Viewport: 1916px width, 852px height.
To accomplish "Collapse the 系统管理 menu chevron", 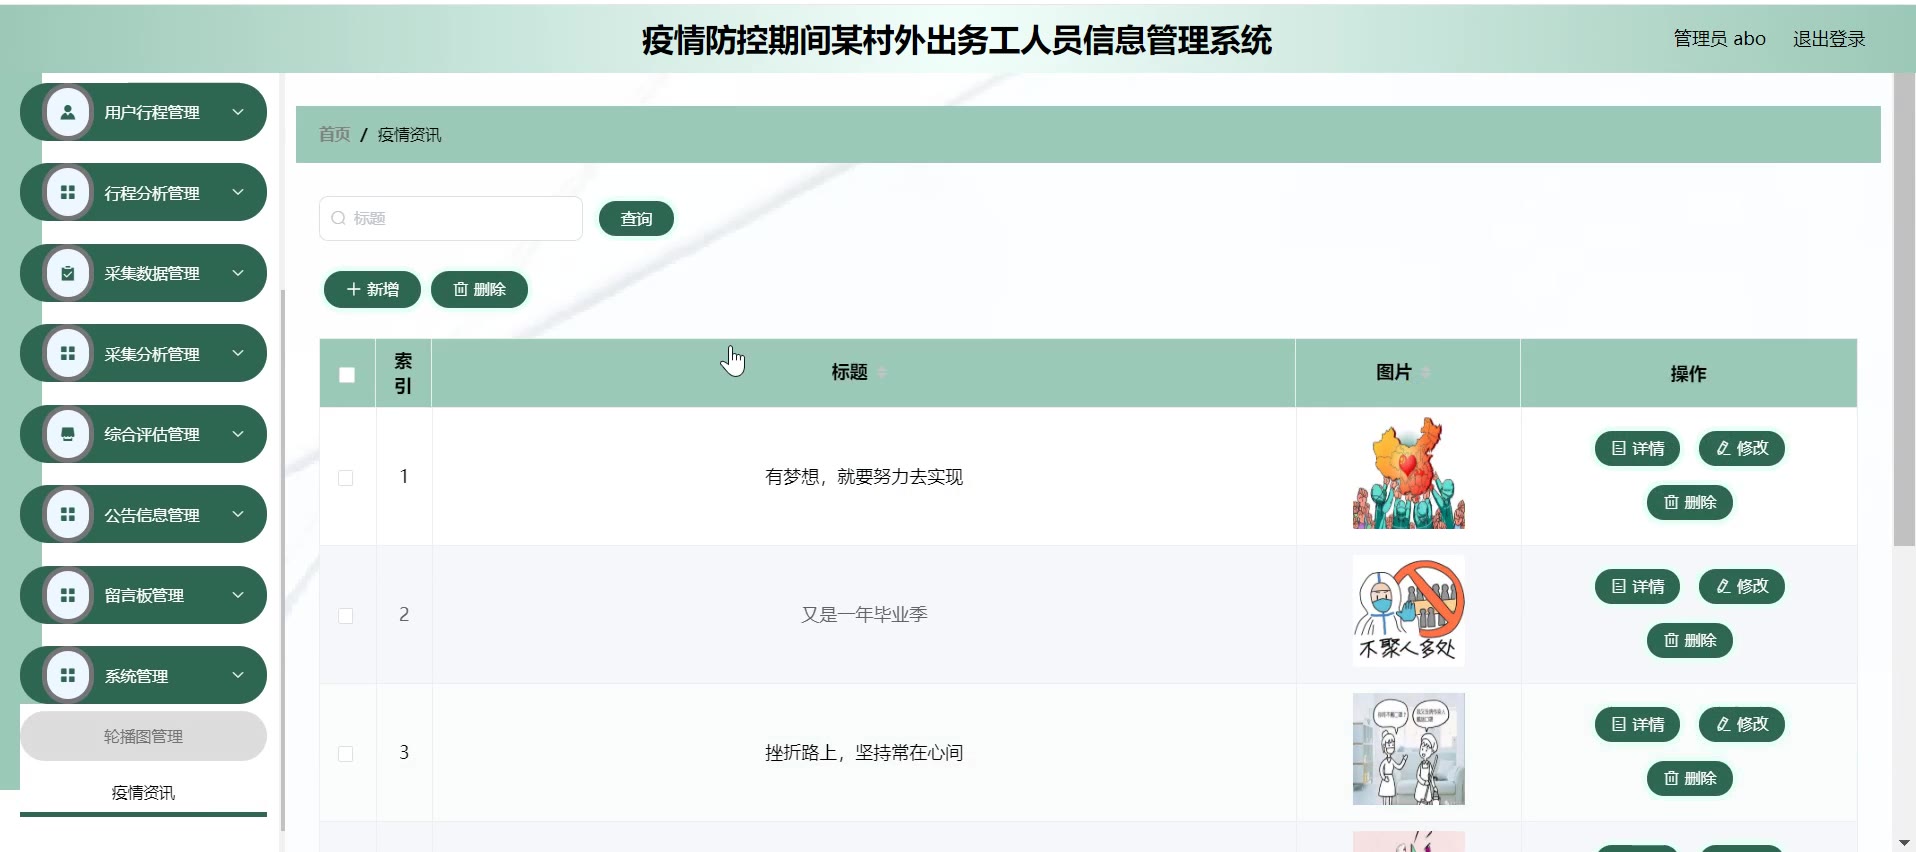I will 238,675.
